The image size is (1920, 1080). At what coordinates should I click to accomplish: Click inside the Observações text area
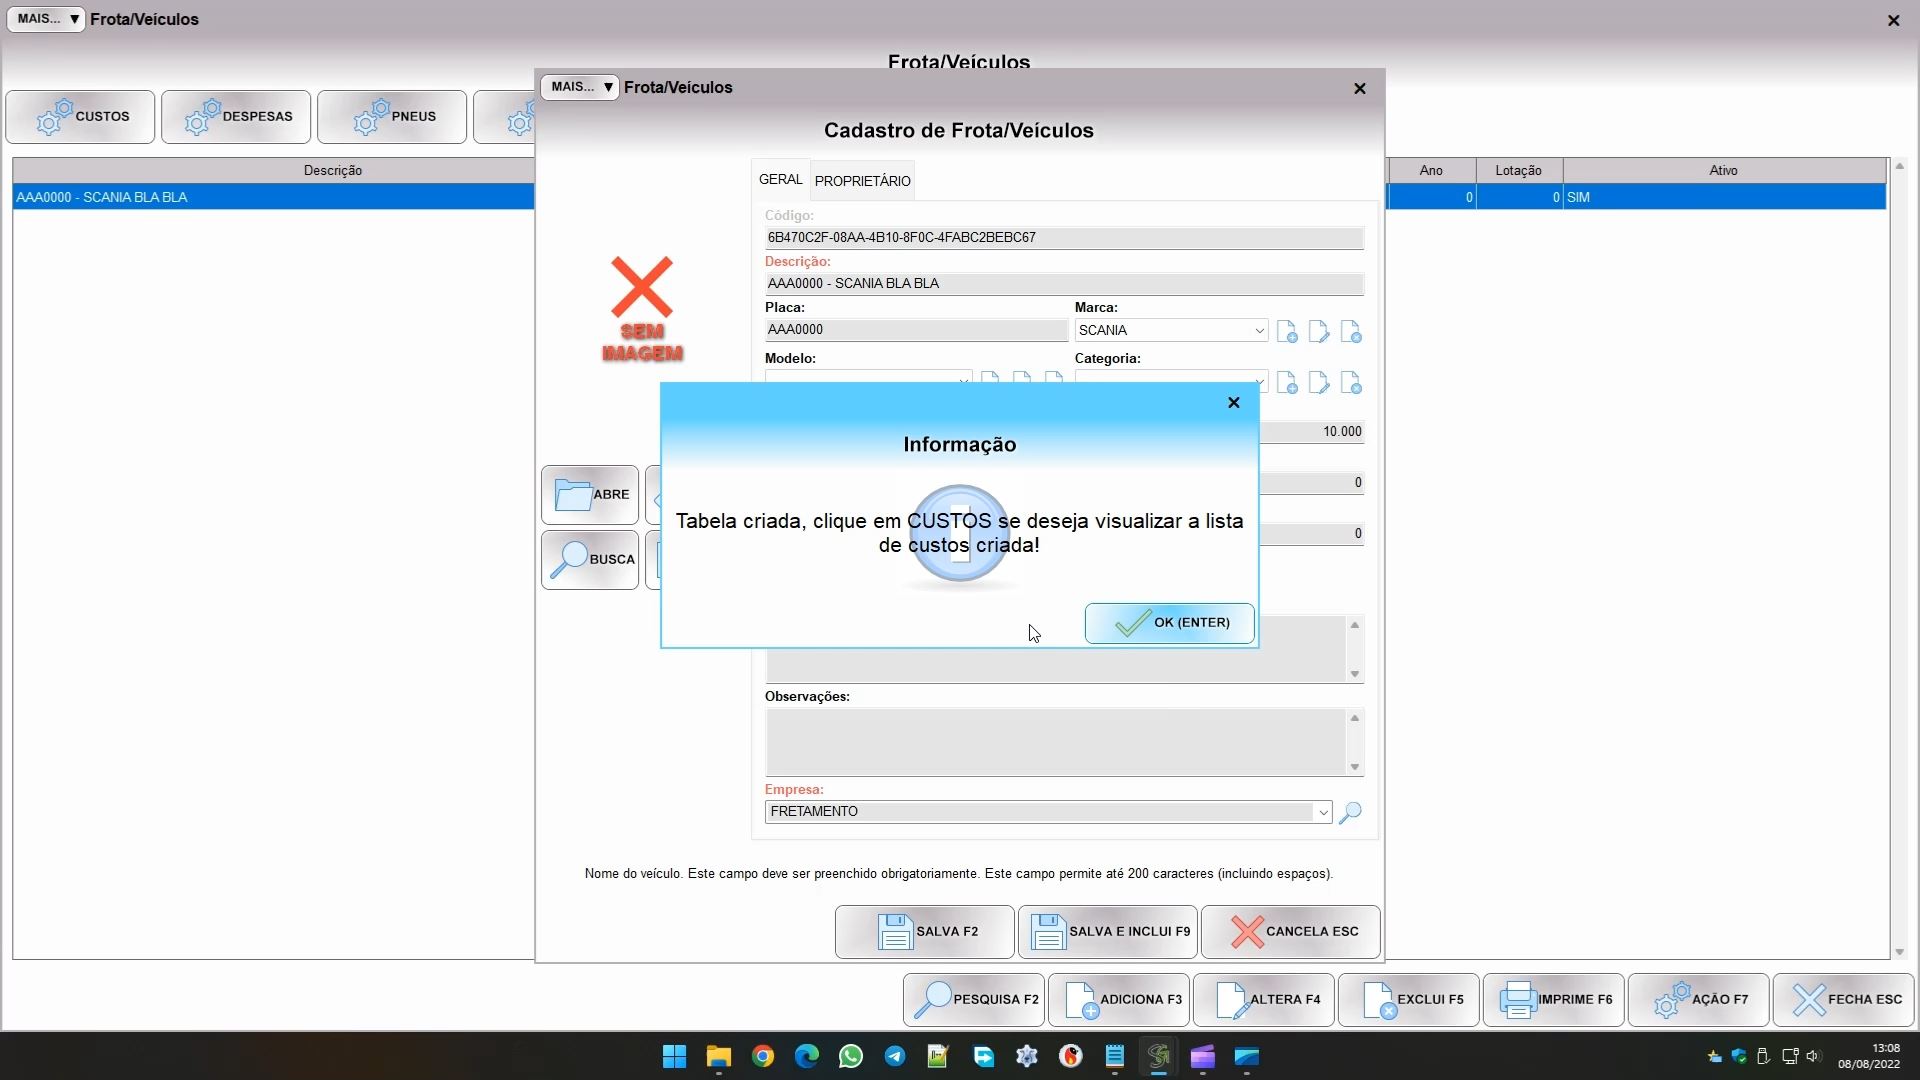1055,742
